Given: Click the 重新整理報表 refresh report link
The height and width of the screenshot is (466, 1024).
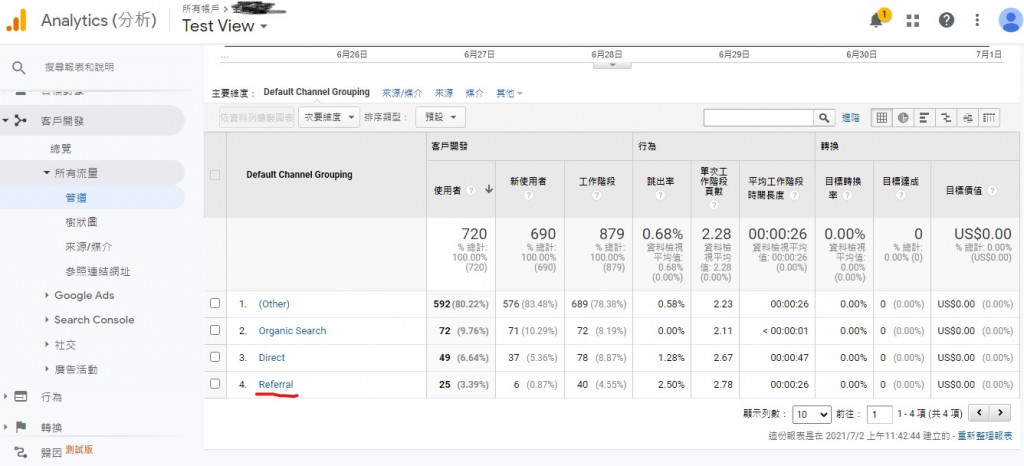Looking at the screenshot, I should click(x=985, y=436).
